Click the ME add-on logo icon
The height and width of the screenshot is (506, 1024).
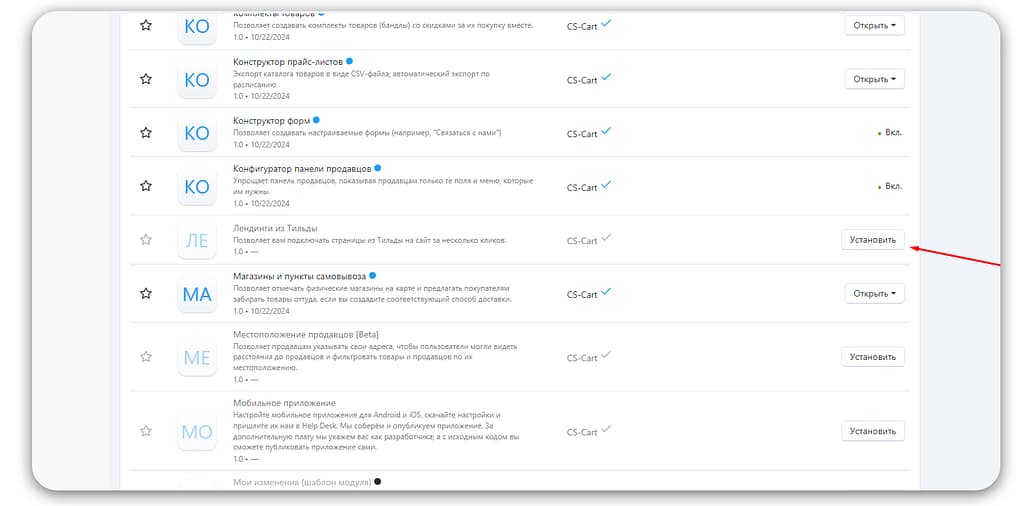pos(197,357)
